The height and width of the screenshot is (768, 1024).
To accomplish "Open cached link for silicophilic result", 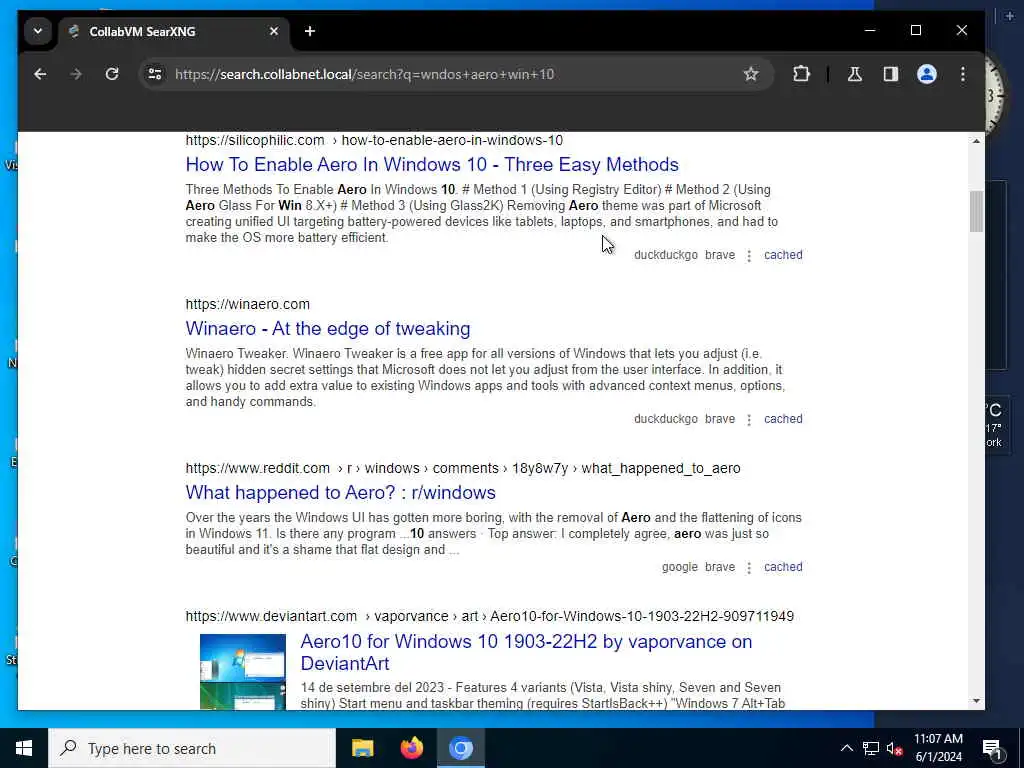I will (x=783, y=255).
